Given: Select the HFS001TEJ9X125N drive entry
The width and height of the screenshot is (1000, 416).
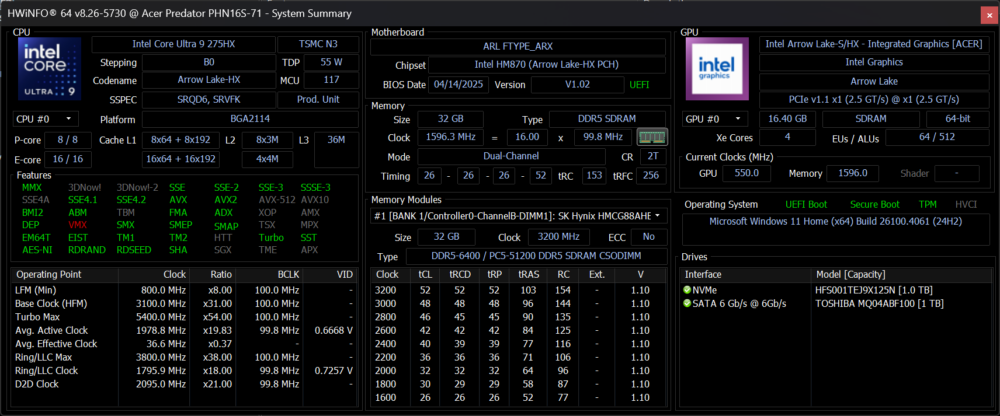Looking at the screenshot, I should 834,290.
